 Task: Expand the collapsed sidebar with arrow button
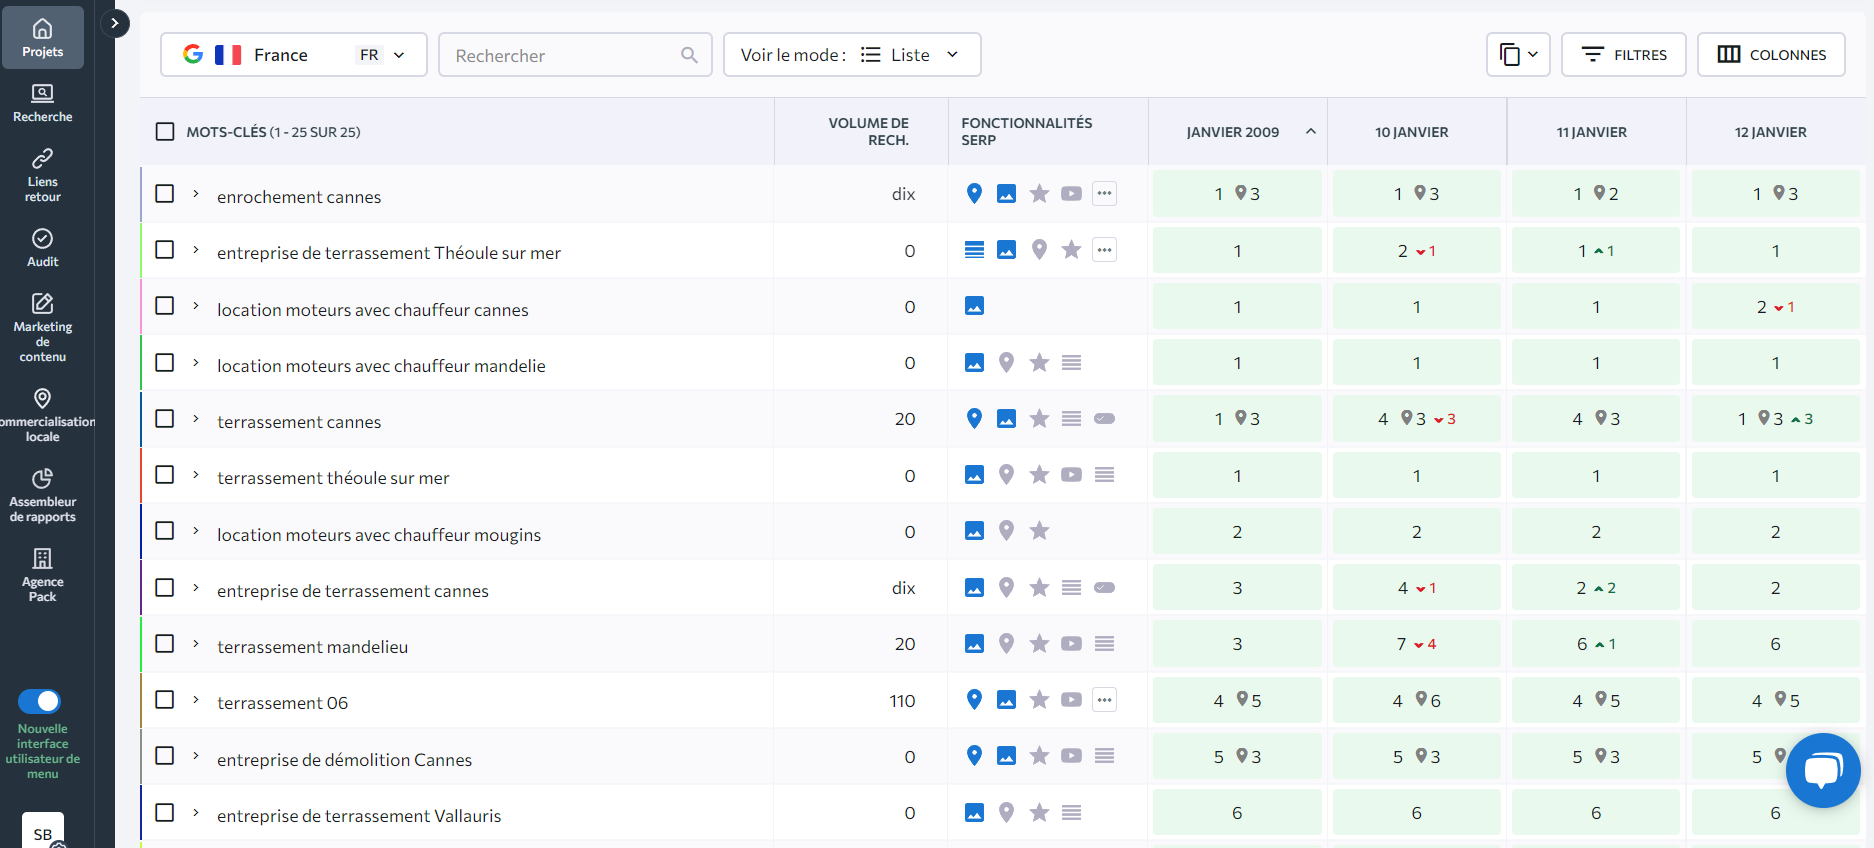pos(115,23)
